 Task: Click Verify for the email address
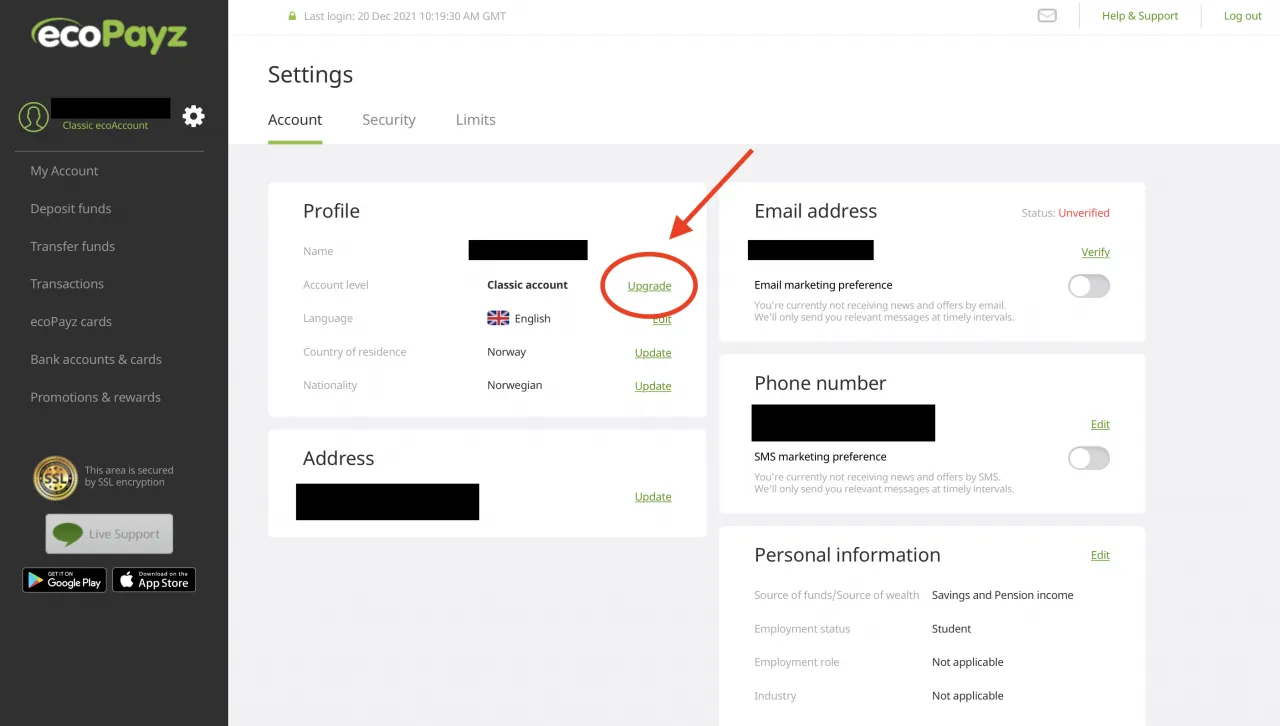click(x=1095, y=253)
